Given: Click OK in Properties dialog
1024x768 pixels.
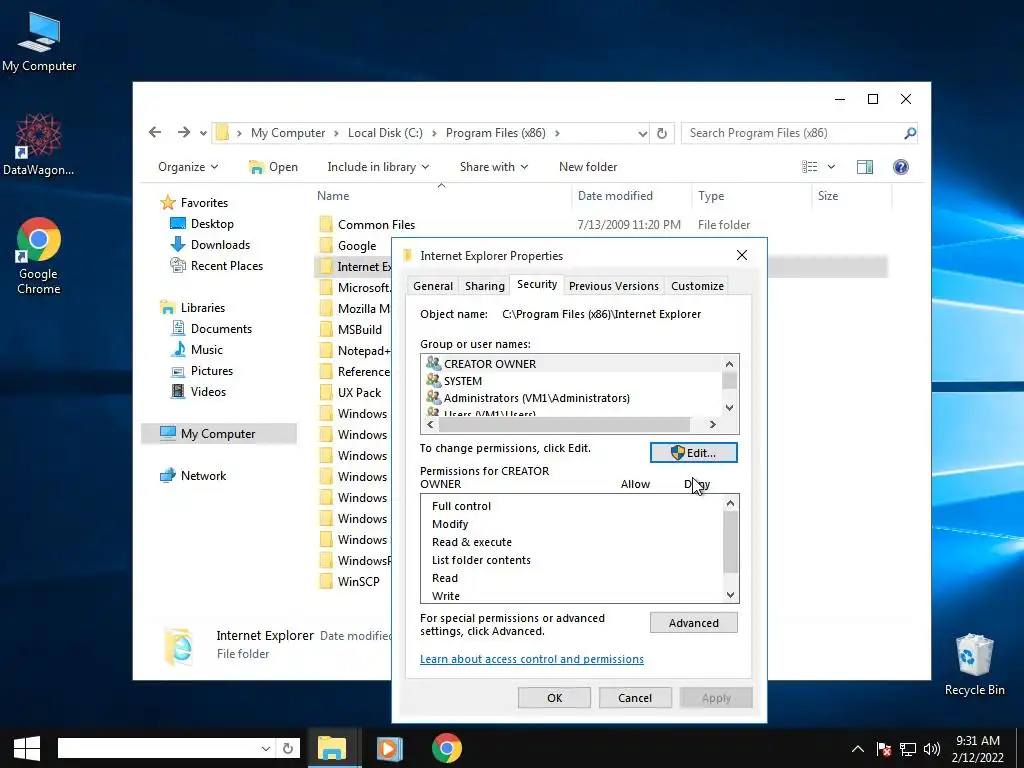Looking at the screenshot, I should pyautogui.click(x=554, y=697).
